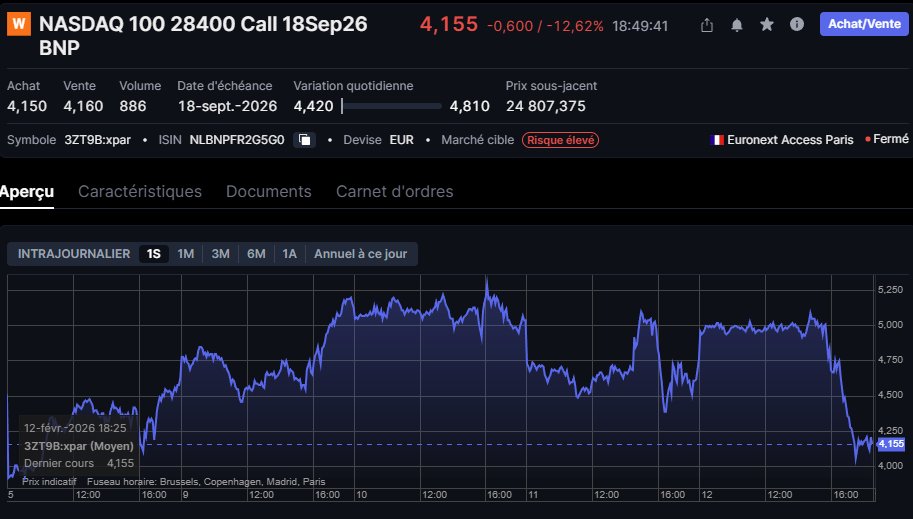Open the Carnet d'ordres tab

point(394,192)
